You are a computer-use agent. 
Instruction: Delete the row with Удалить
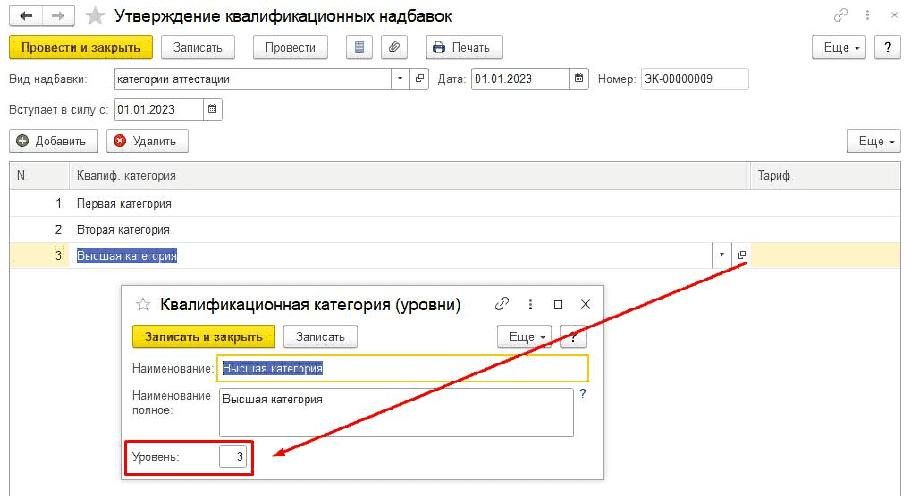[147, 141]
